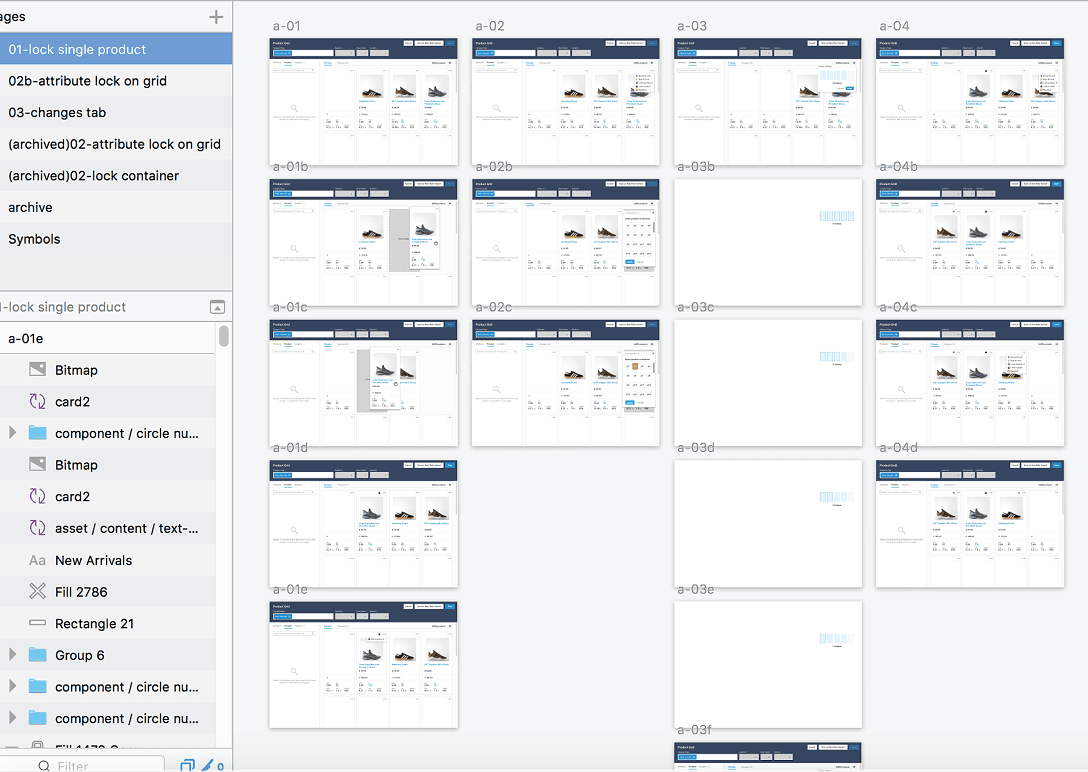The height and width of the screenshot is (772, 1088).
Task: Click the image icon of Bitmap layer directly below a-01e
Action: pyautogui.click(x=37, y=369)
